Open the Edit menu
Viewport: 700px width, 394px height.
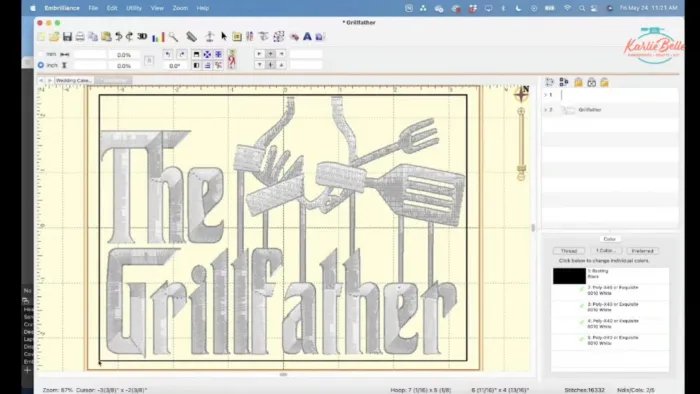tap(112, 8)
